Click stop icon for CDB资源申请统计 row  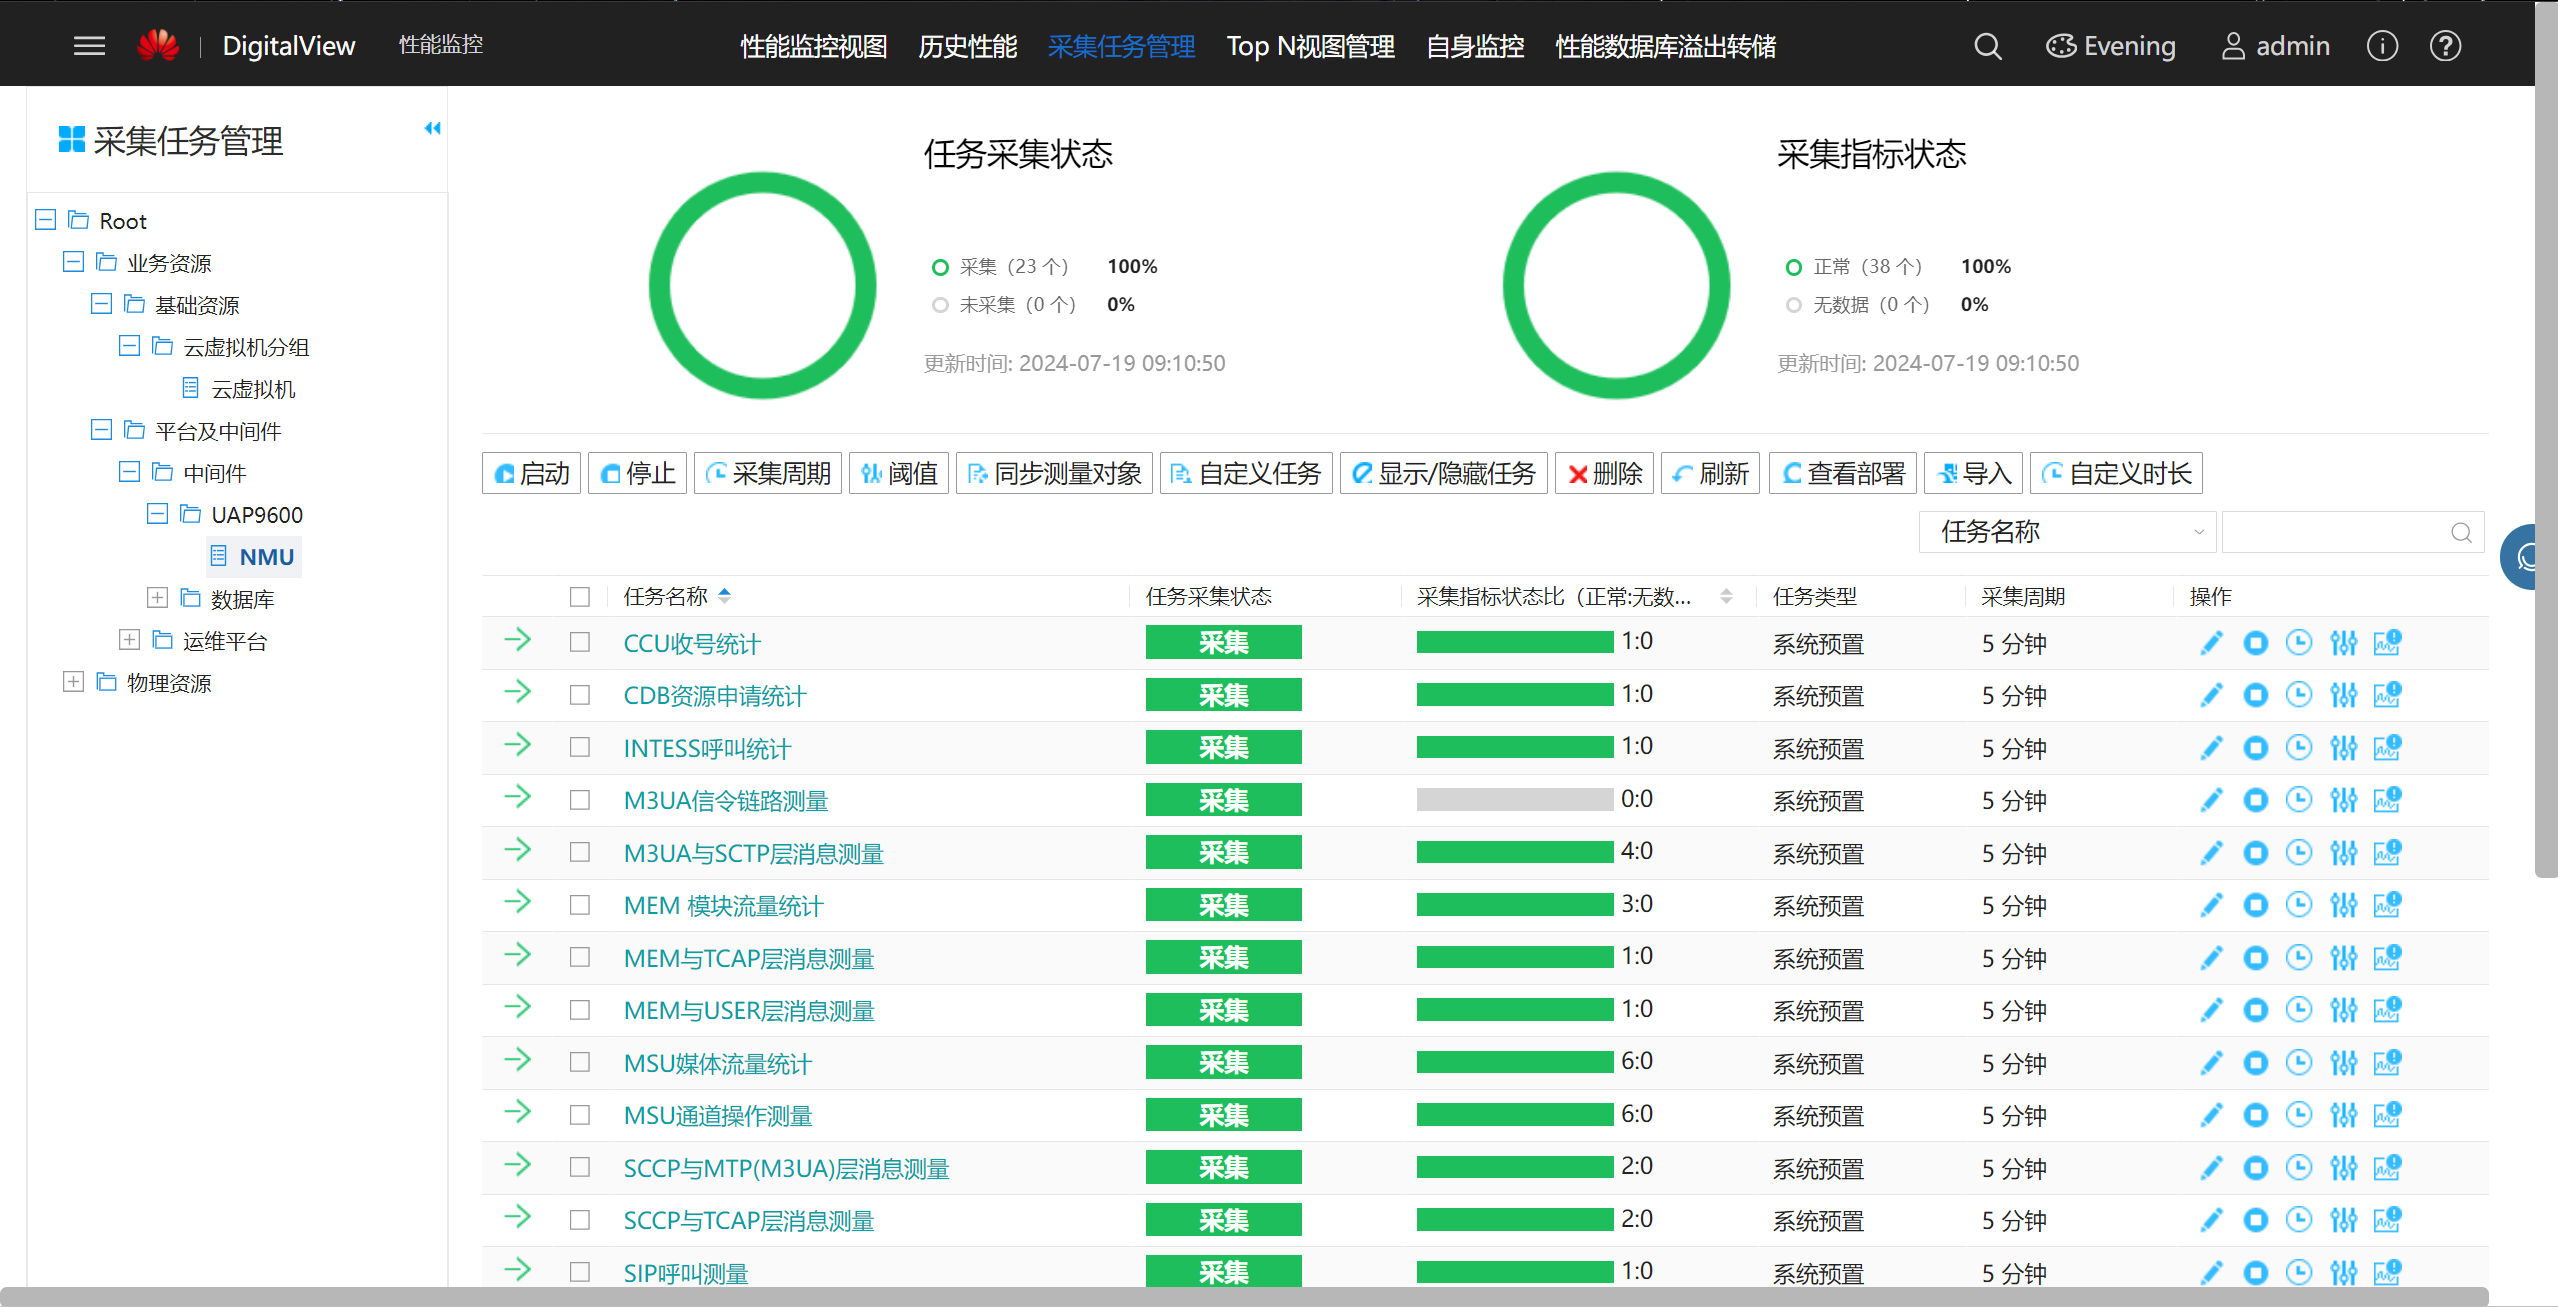[x=2255, y=695]
